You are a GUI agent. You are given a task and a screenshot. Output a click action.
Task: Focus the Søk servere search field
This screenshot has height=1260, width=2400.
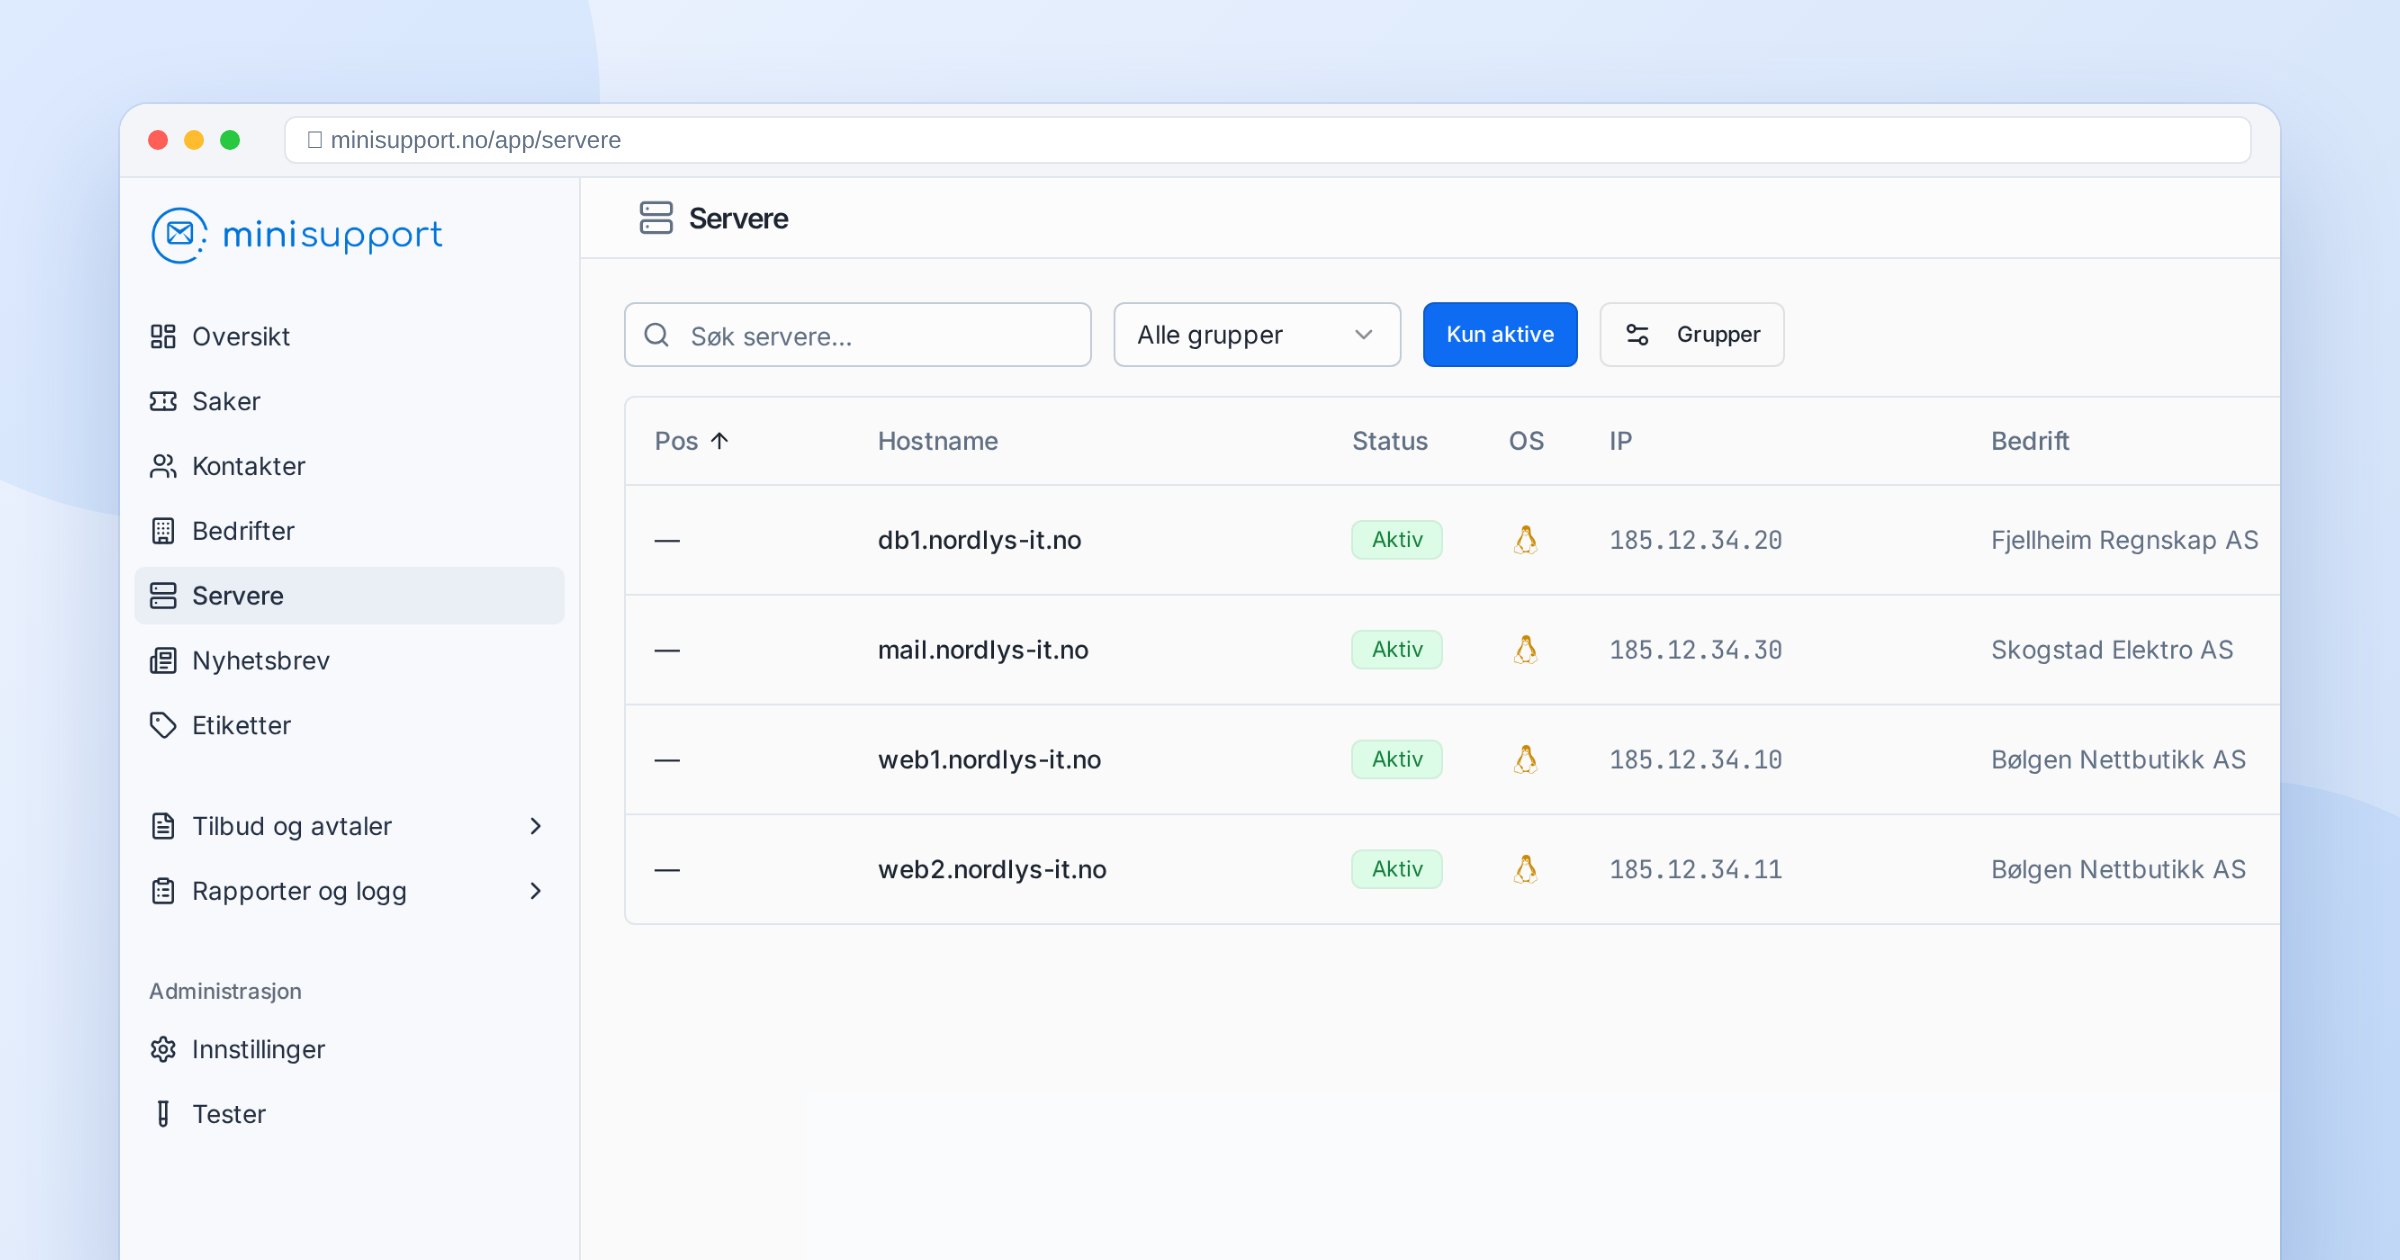(857, 334)
